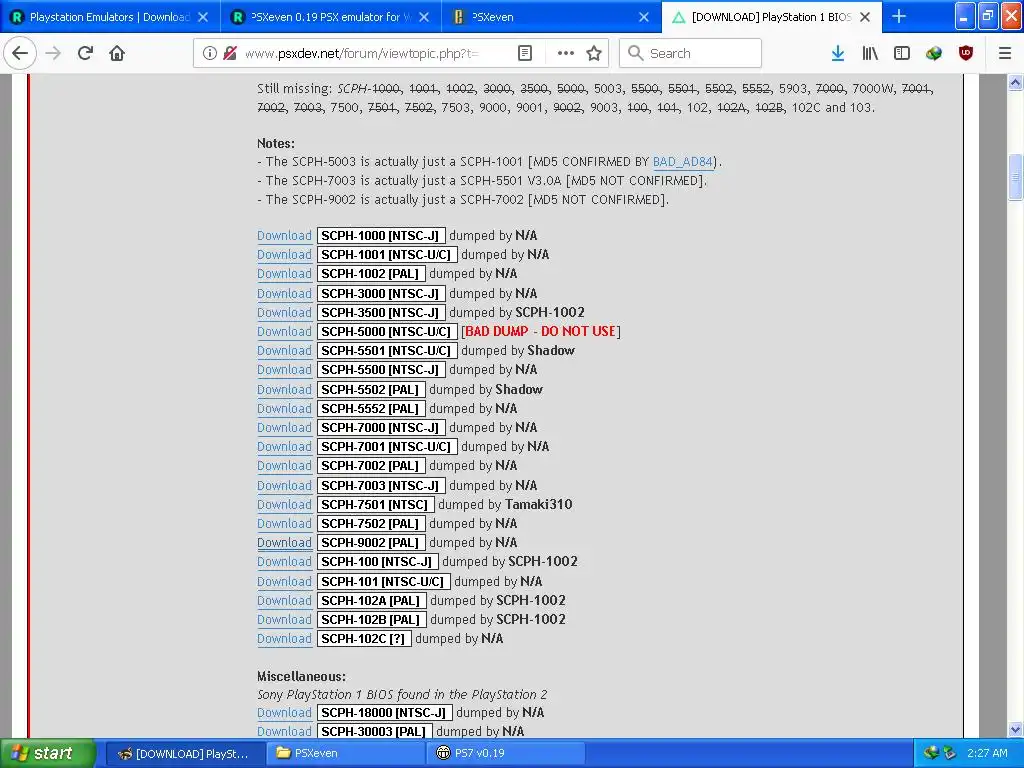
Task: Close the PSXeven 0.19 PSX emulator tab
Action: (424, 17)
